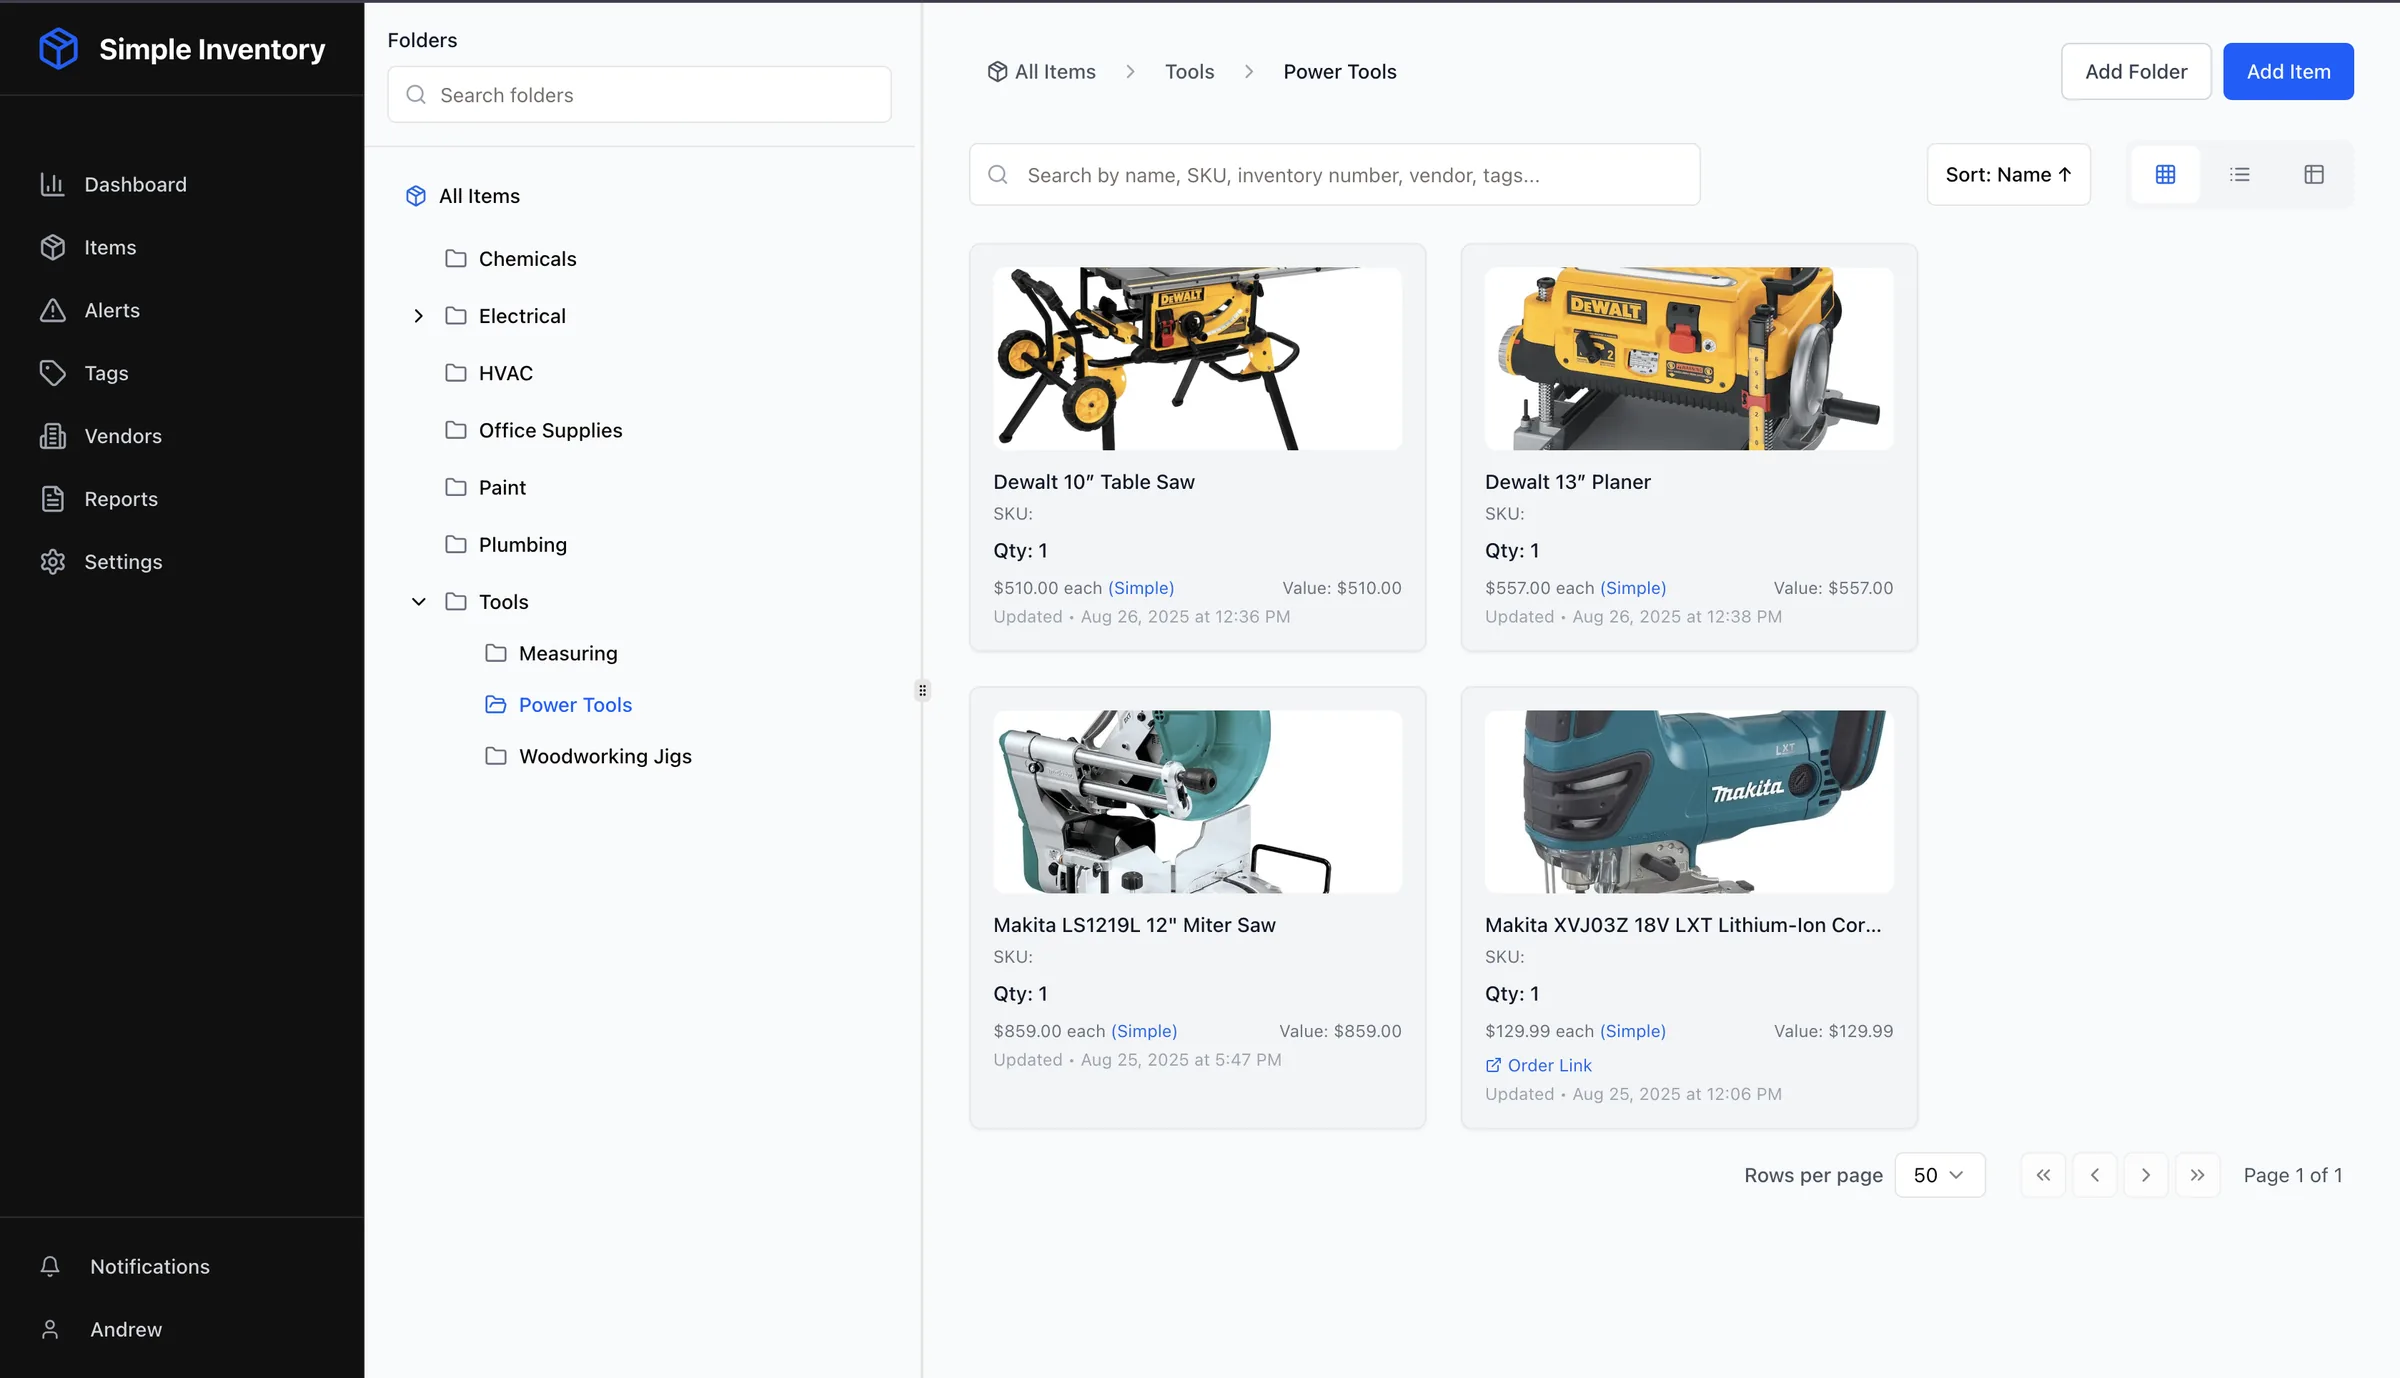Click the Simple Inventory cube logo

coord(58,48)
